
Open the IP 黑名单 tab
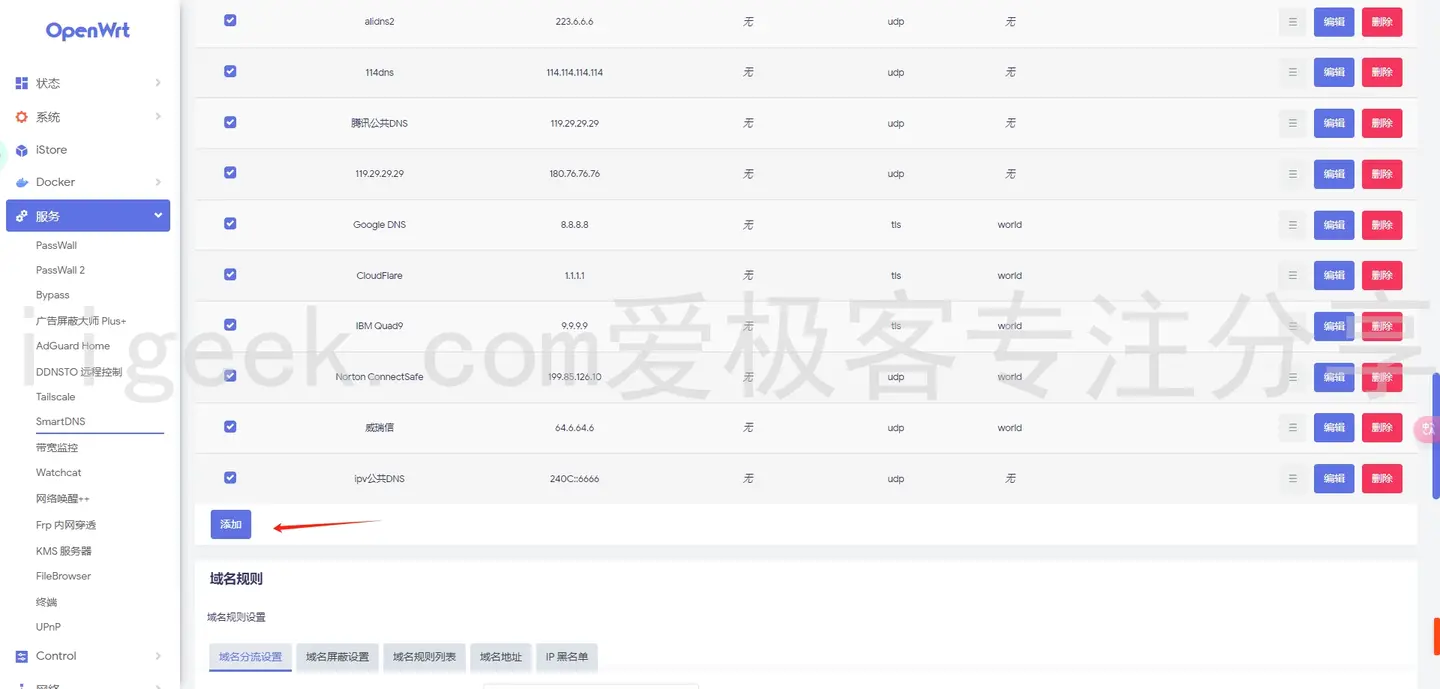566,657
